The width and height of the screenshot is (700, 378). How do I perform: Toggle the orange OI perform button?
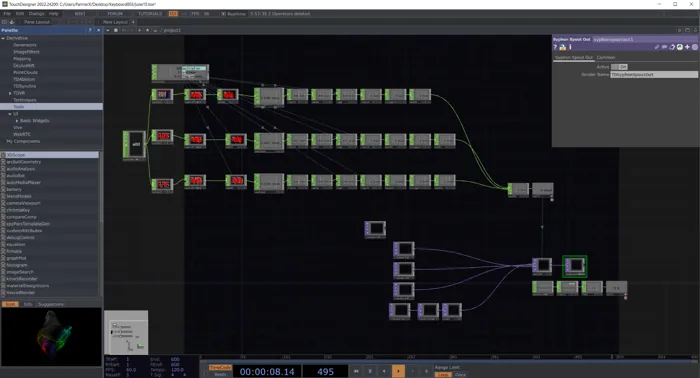[x=173, y=14]
